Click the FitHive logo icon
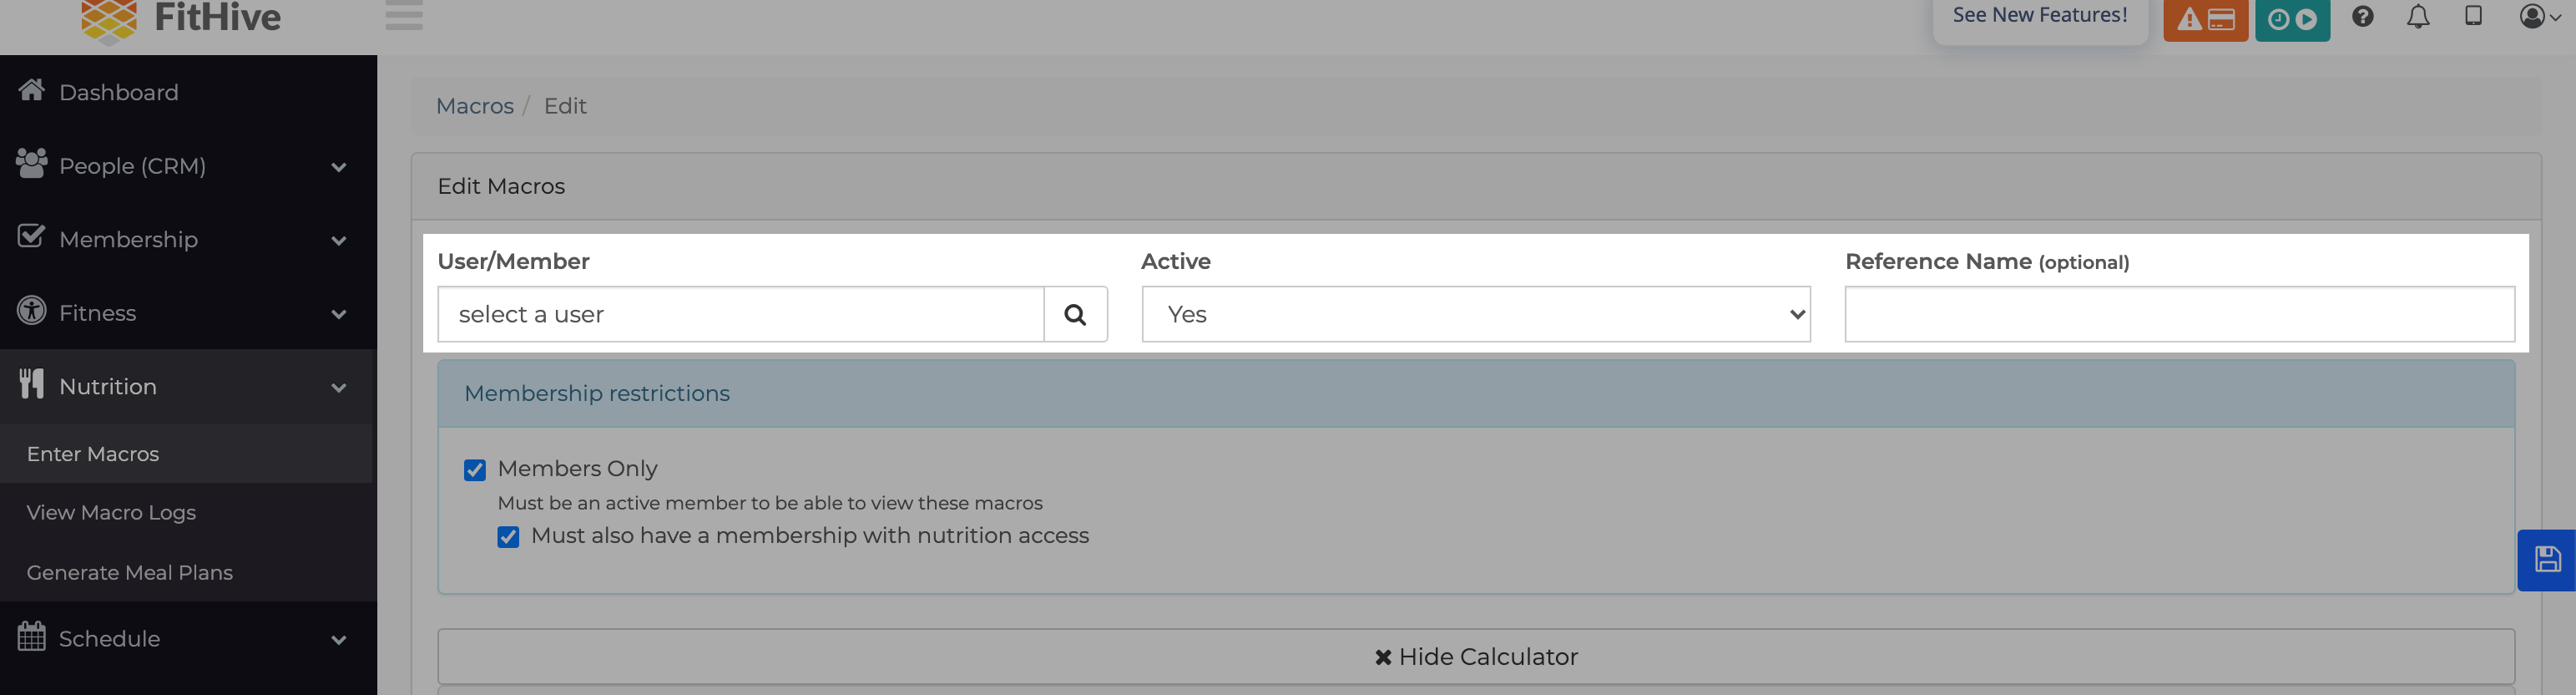The height and width of the screenshot is (695, 2576). (108, 20)
